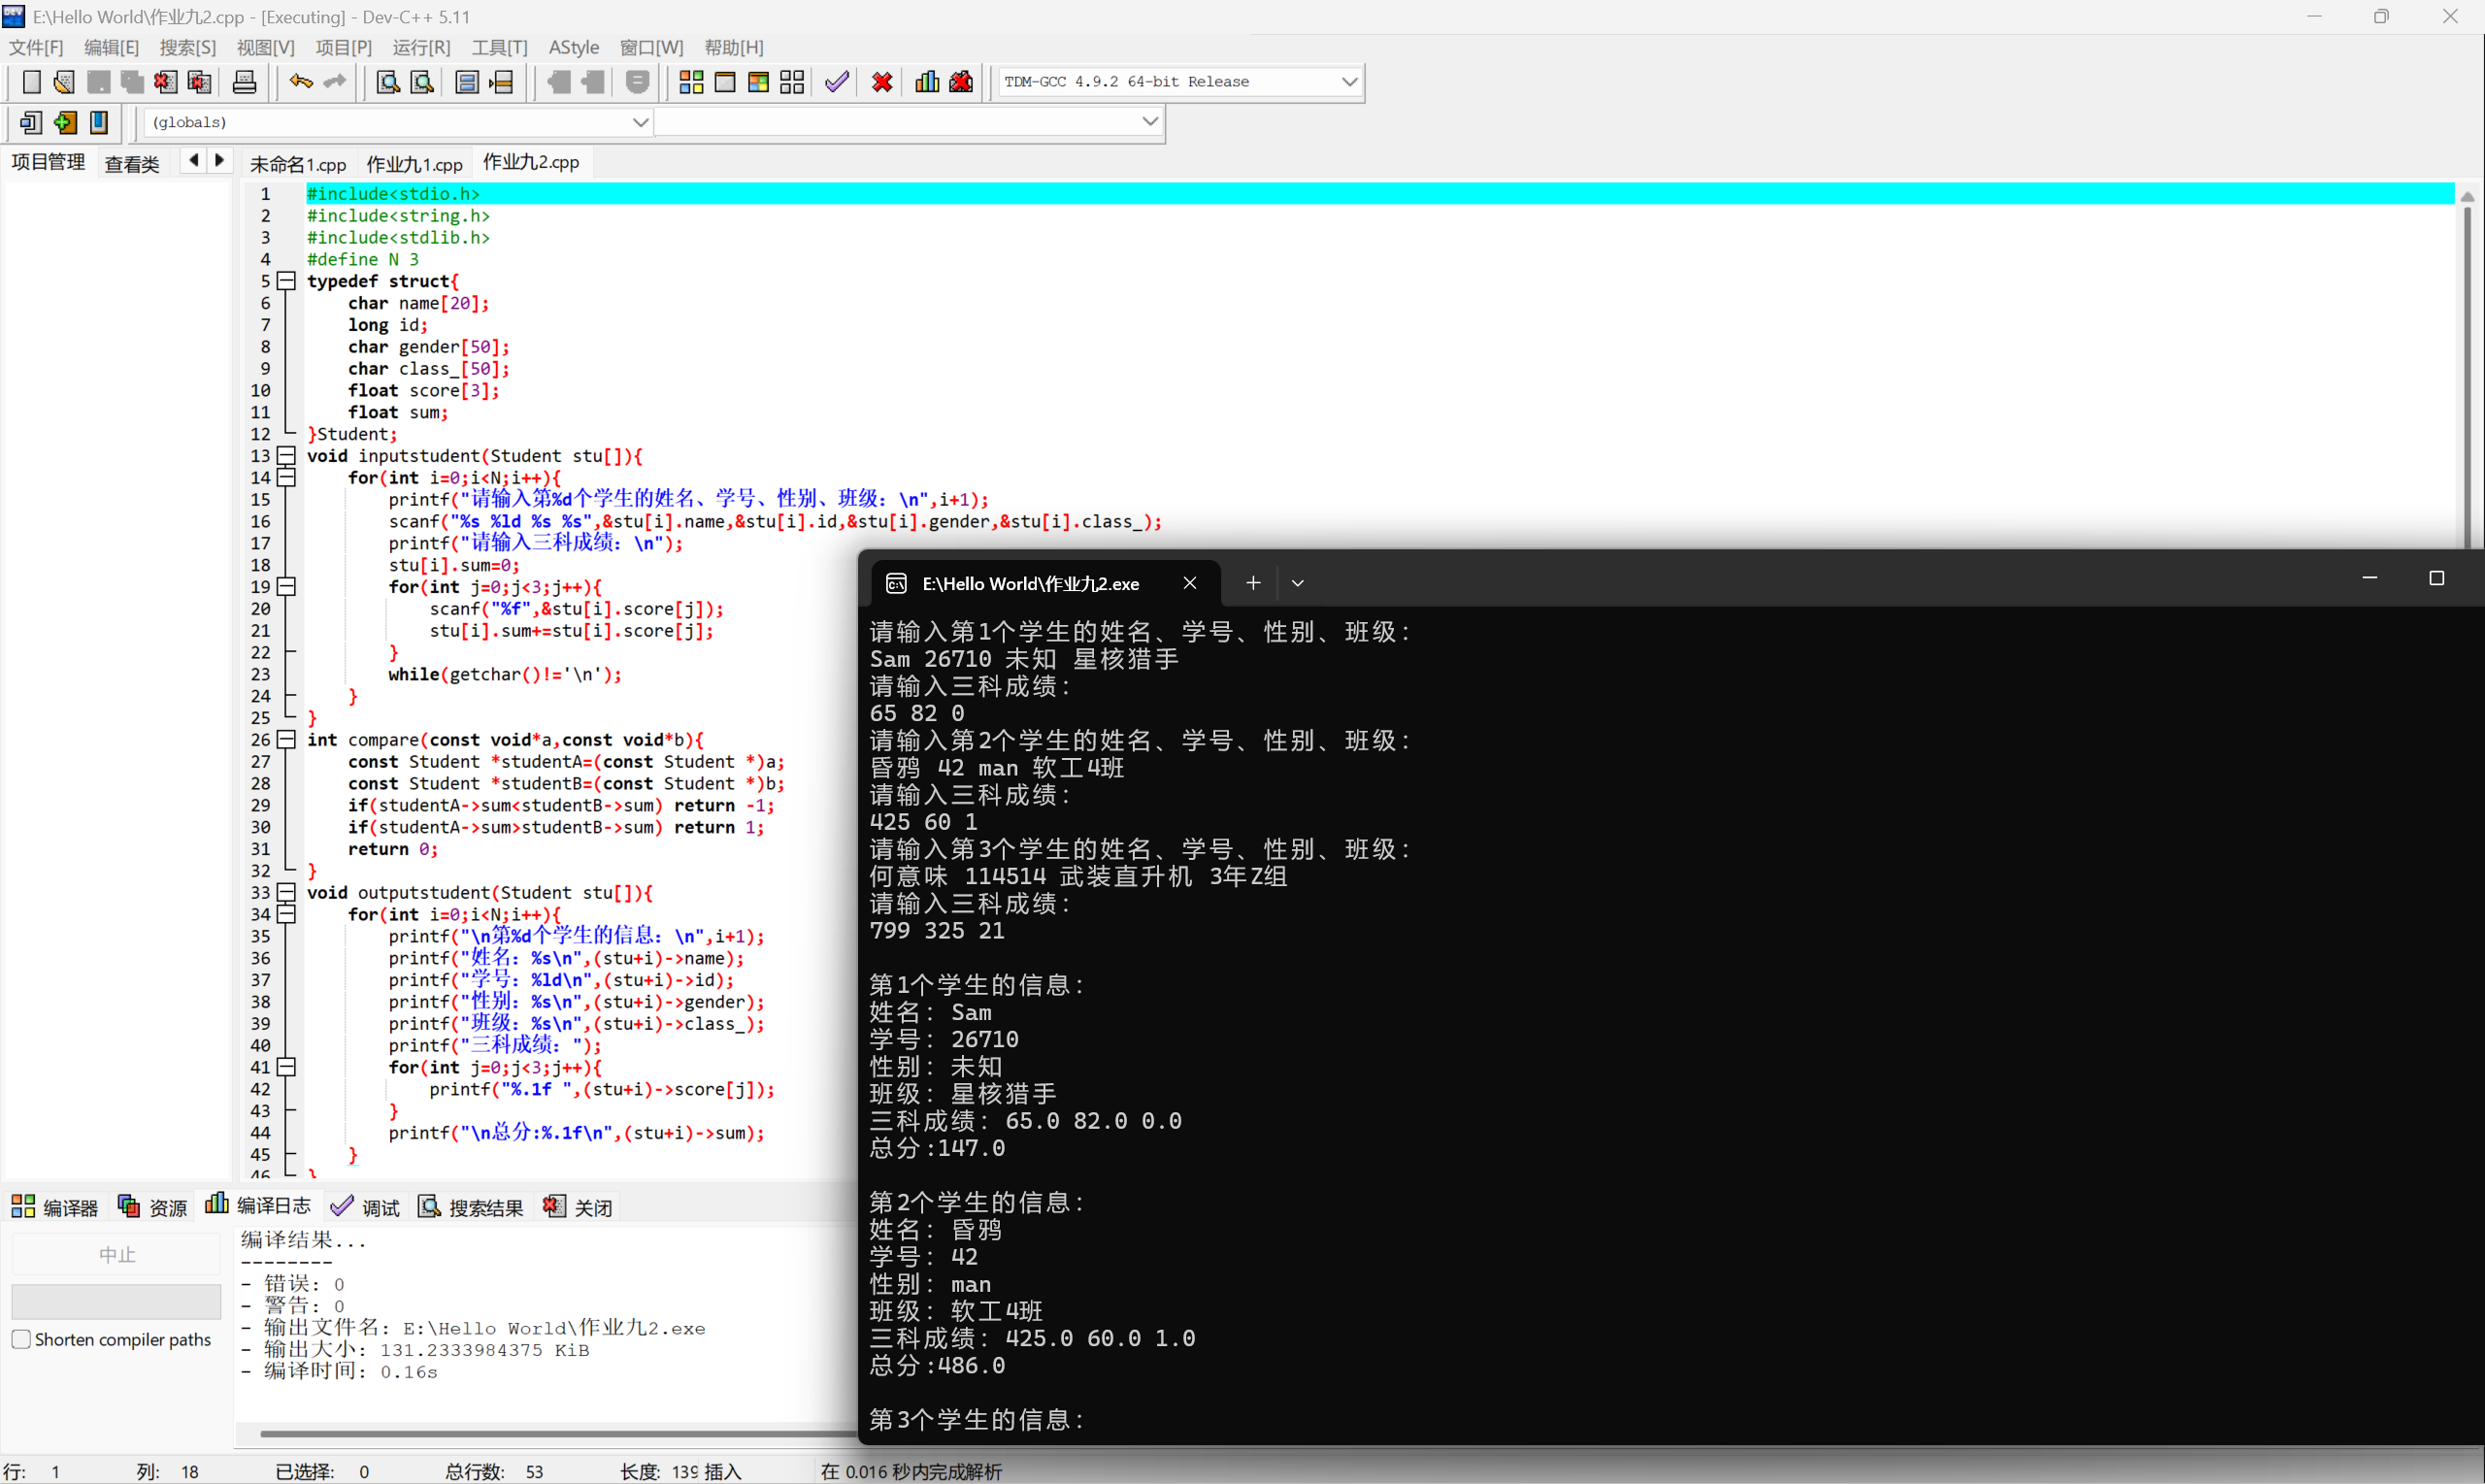
Task: Click the bar chart profile analysis icon
Action: click(927, 82)
